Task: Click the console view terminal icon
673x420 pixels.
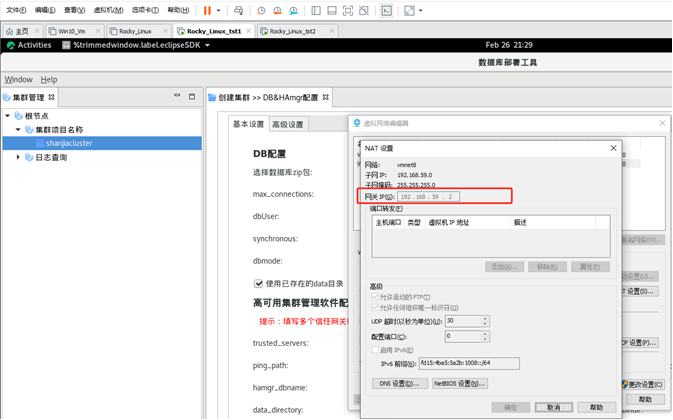Action: point(386,10)
